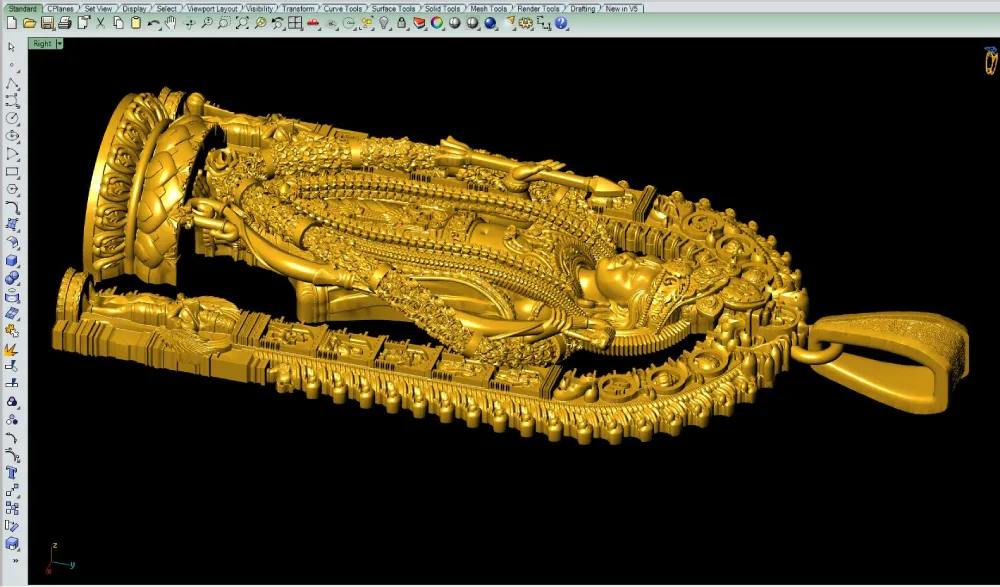Choose the Zoom Dynamic magnifier

tap(207, 23)
